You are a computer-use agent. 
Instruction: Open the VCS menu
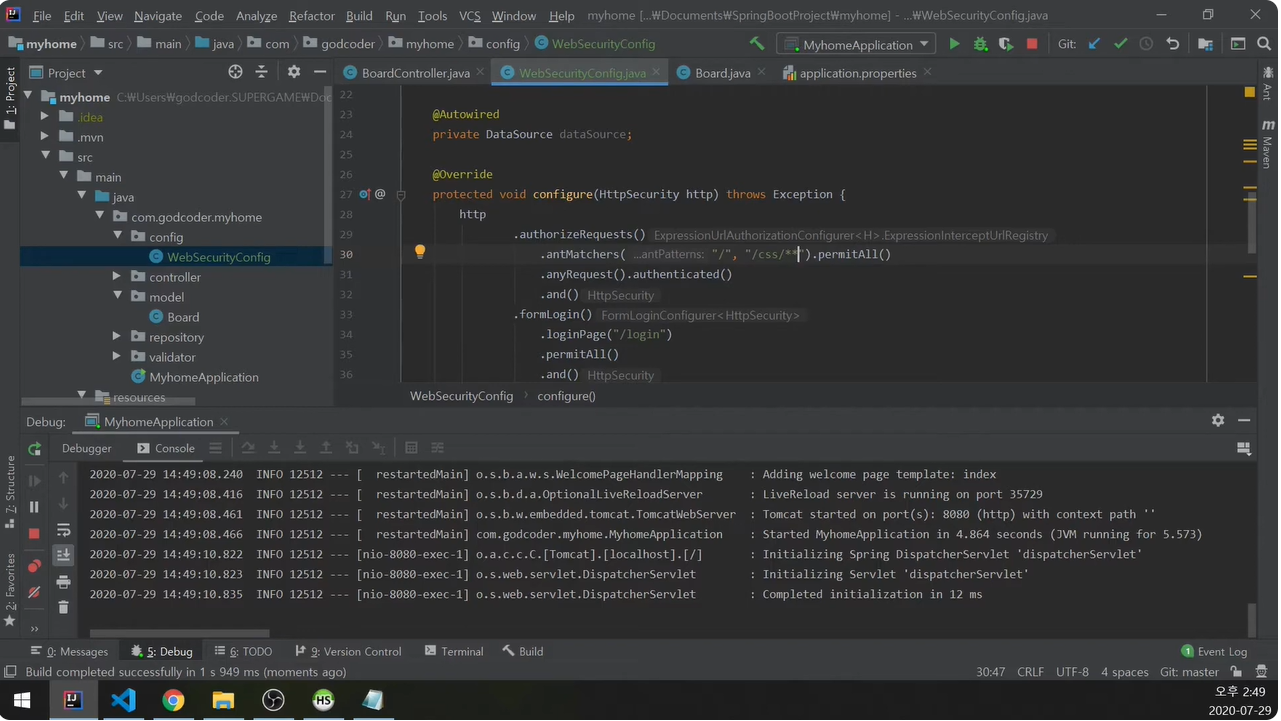470,16
